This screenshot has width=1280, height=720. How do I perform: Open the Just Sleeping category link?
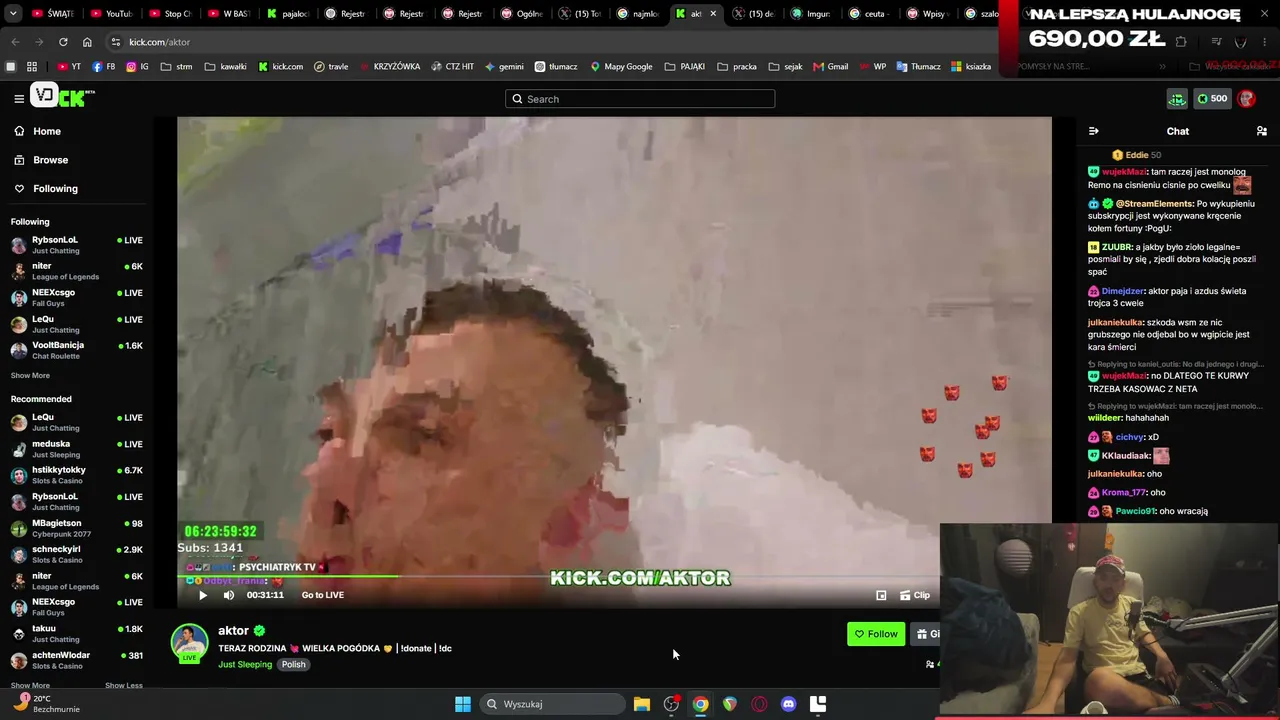245,664
